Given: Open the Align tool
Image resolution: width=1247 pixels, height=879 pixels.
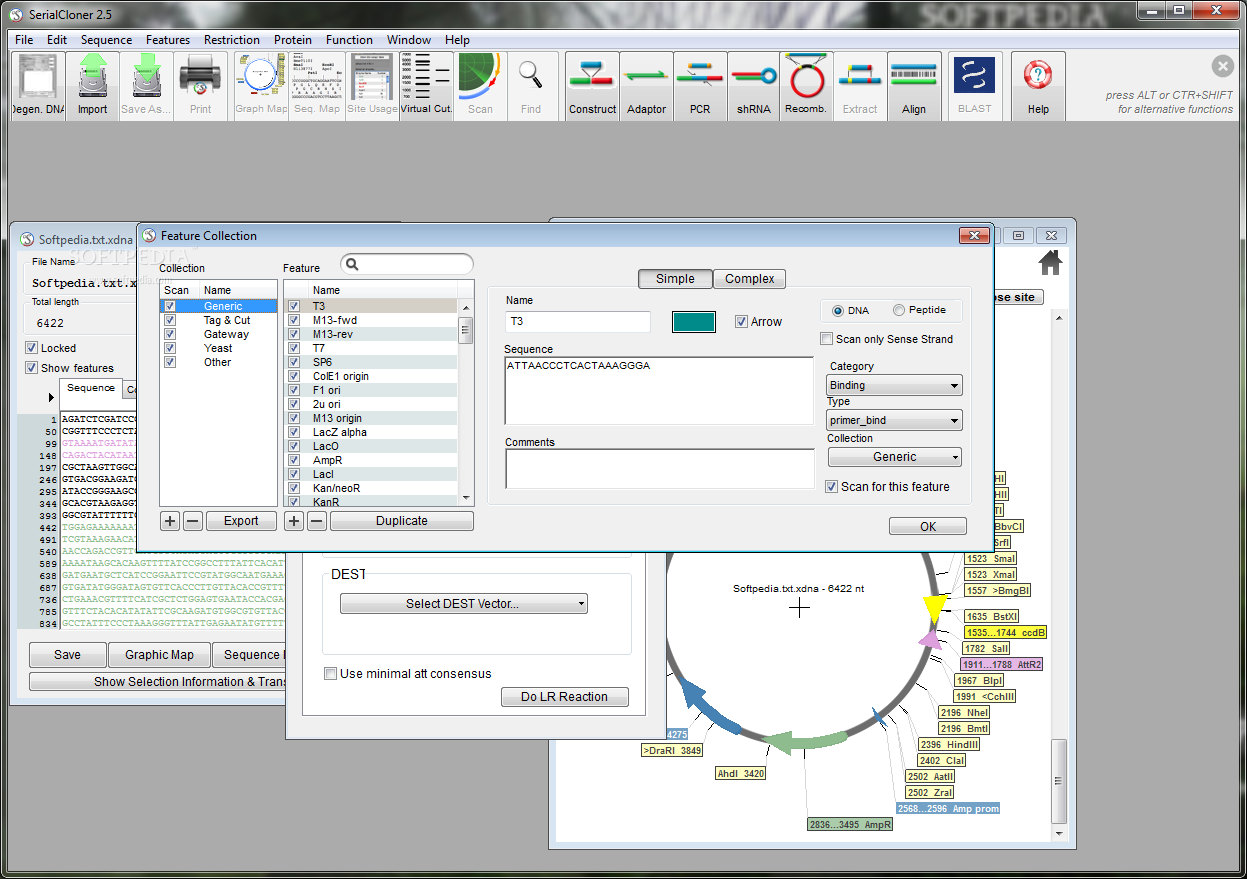Looking at the screenshot, I should click(914, 86).
